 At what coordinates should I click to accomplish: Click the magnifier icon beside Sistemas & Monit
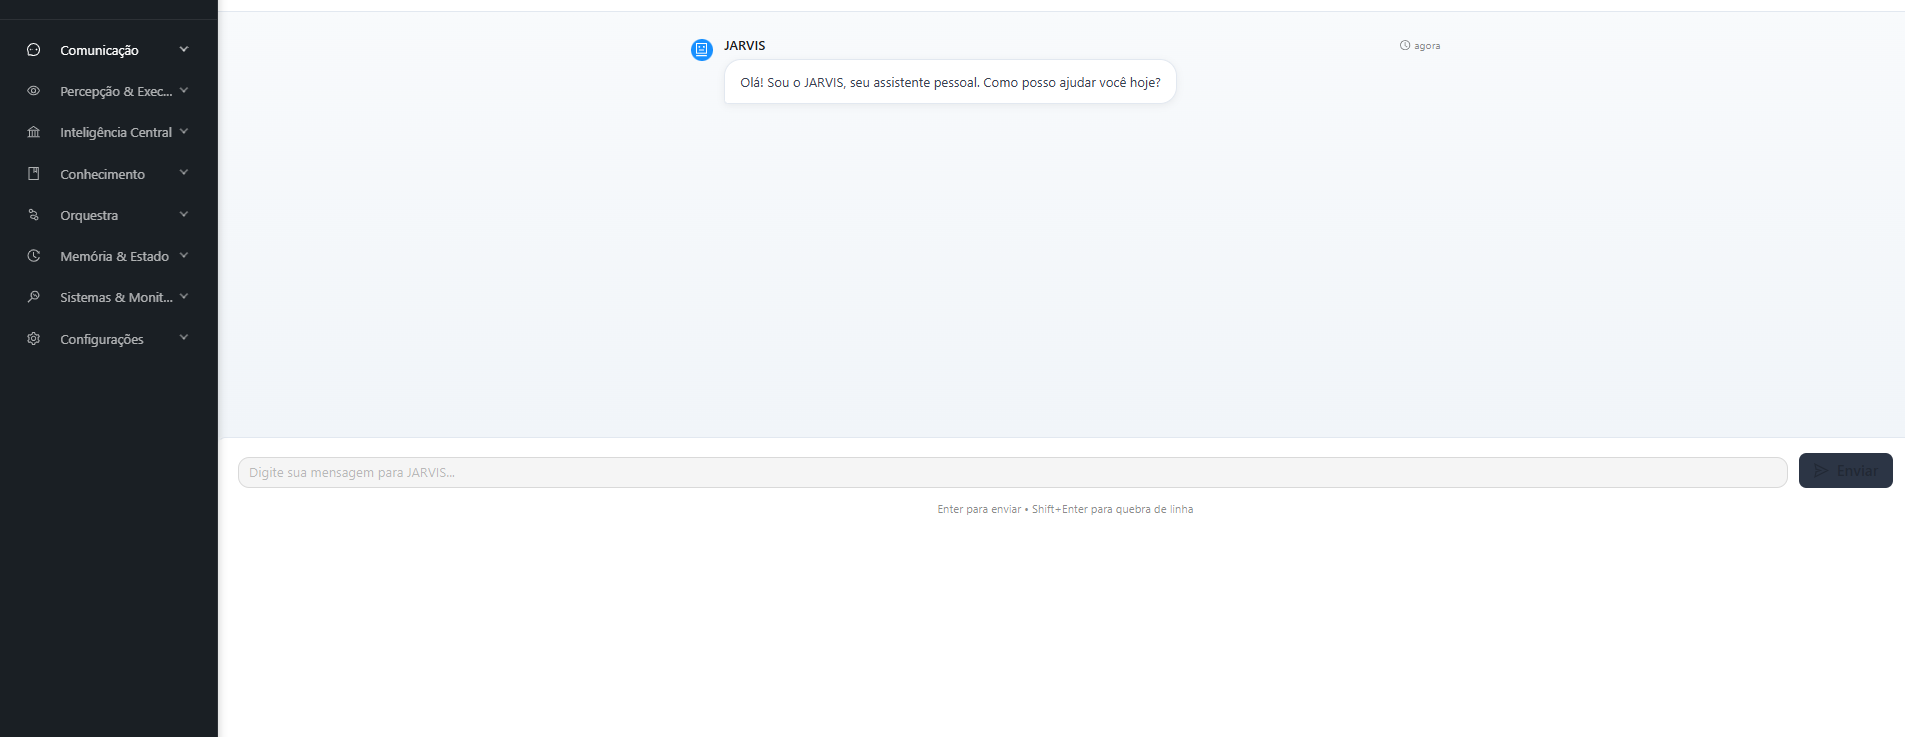pos(33,297)
